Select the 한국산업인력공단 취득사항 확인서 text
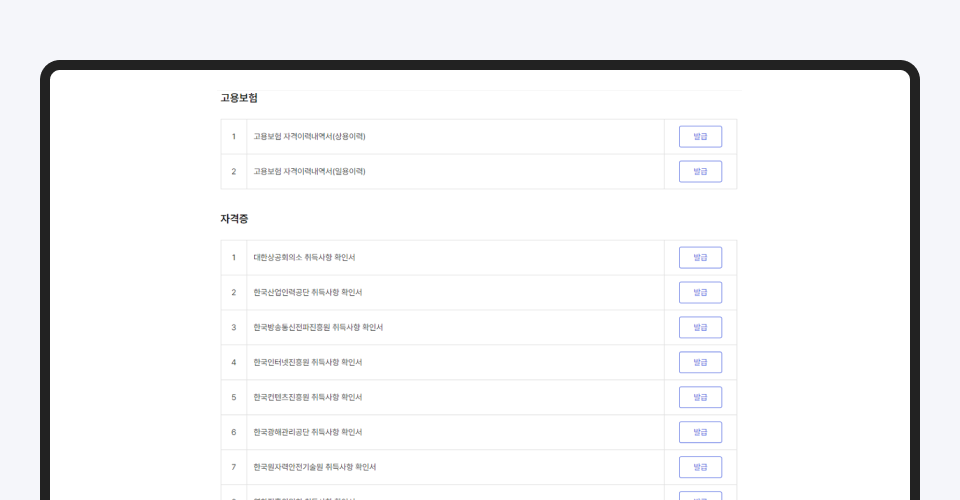The image size is (960, 500). point(307,293)
